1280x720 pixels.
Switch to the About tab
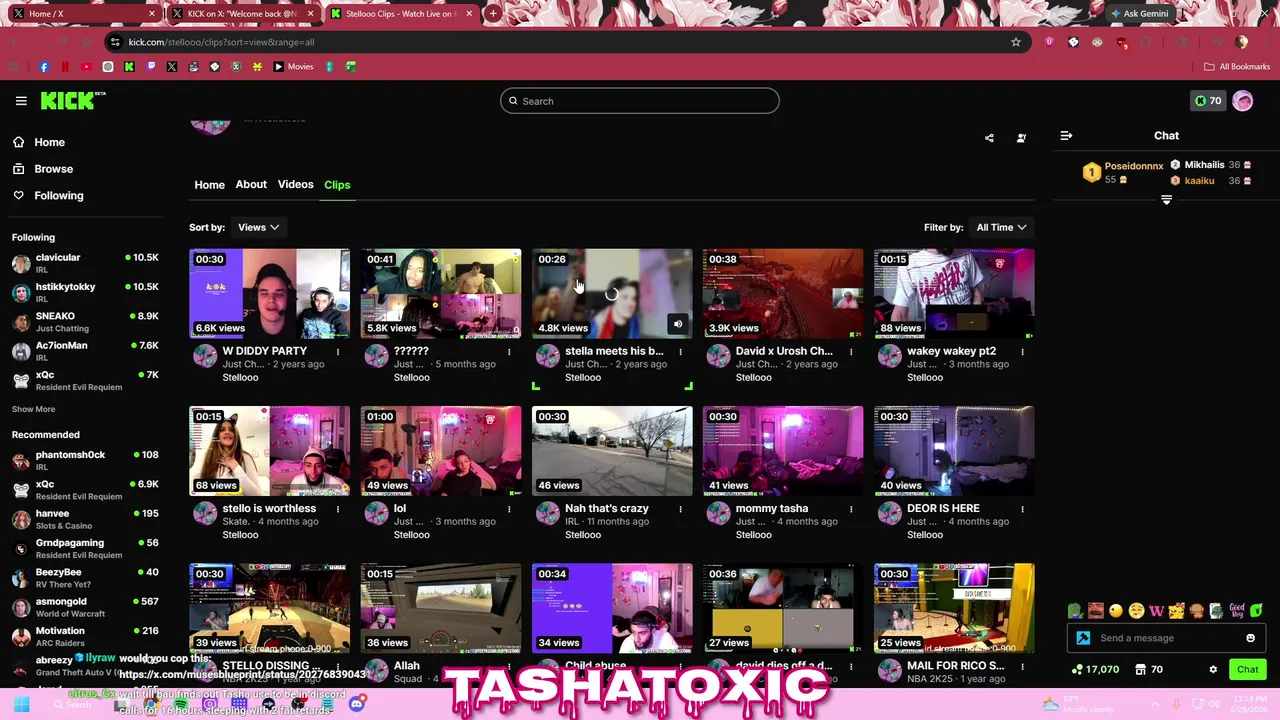[x=251, y=185]
